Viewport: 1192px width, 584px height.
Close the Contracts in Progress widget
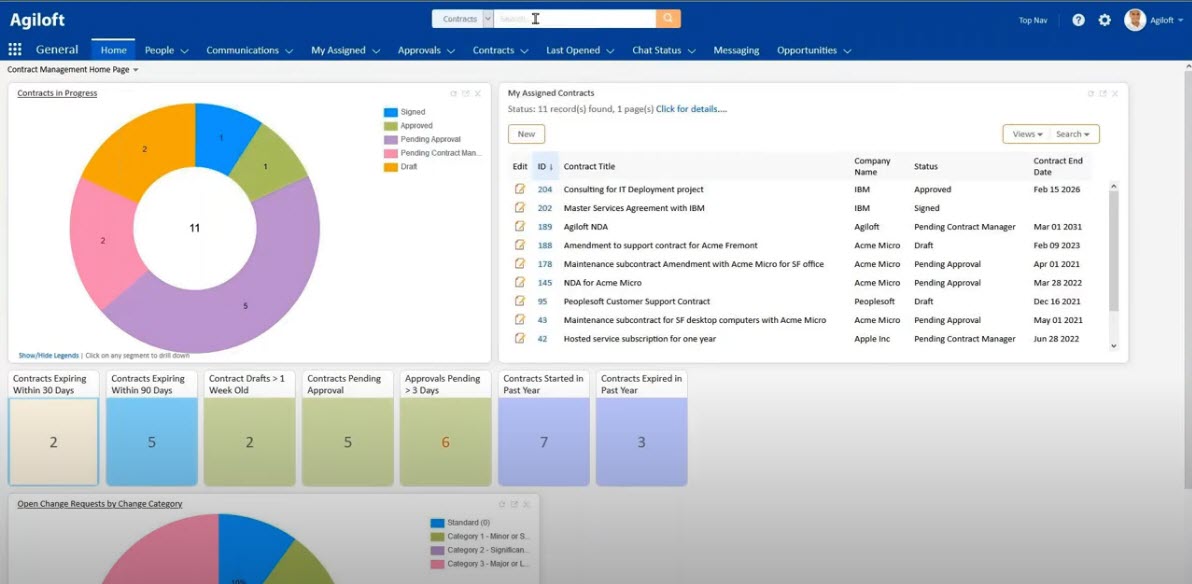coord(477,94)
